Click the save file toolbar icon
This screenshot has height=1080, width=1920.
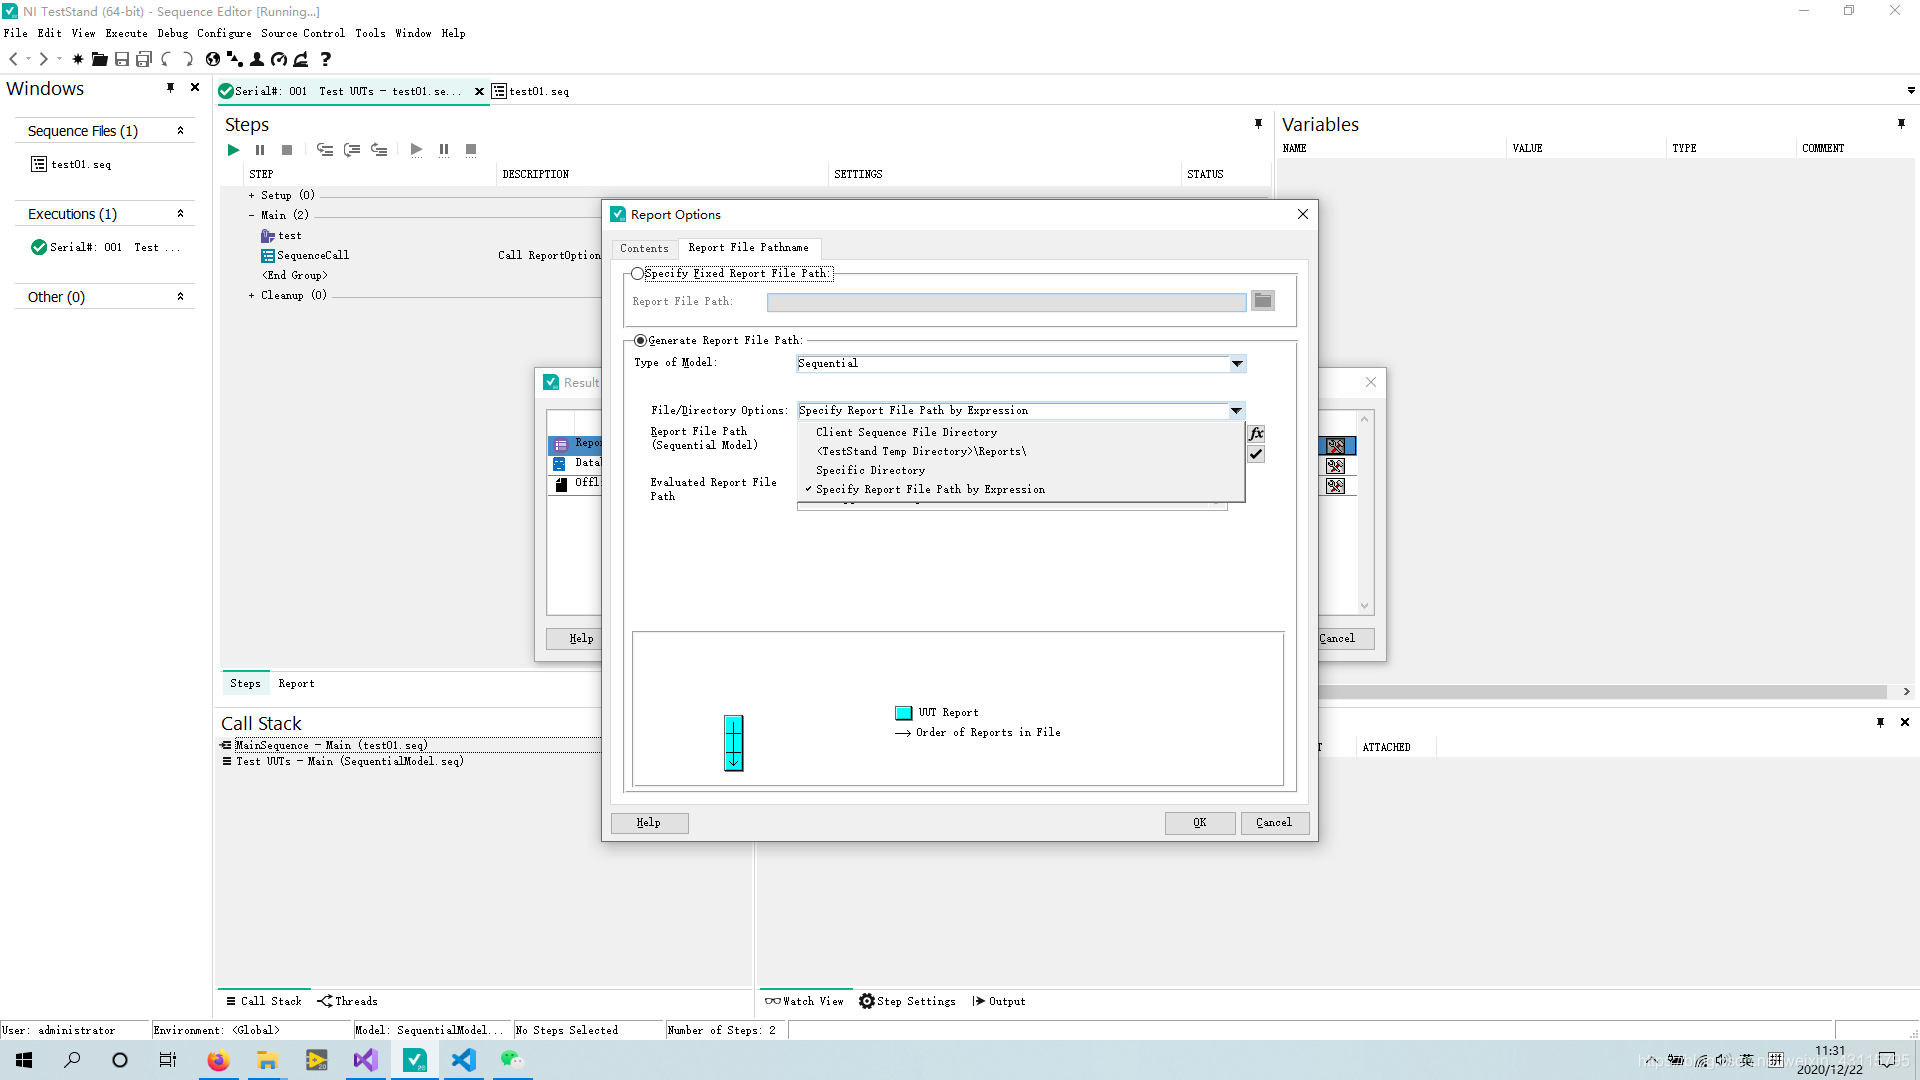pyautogui.click(x=121, y=59)
